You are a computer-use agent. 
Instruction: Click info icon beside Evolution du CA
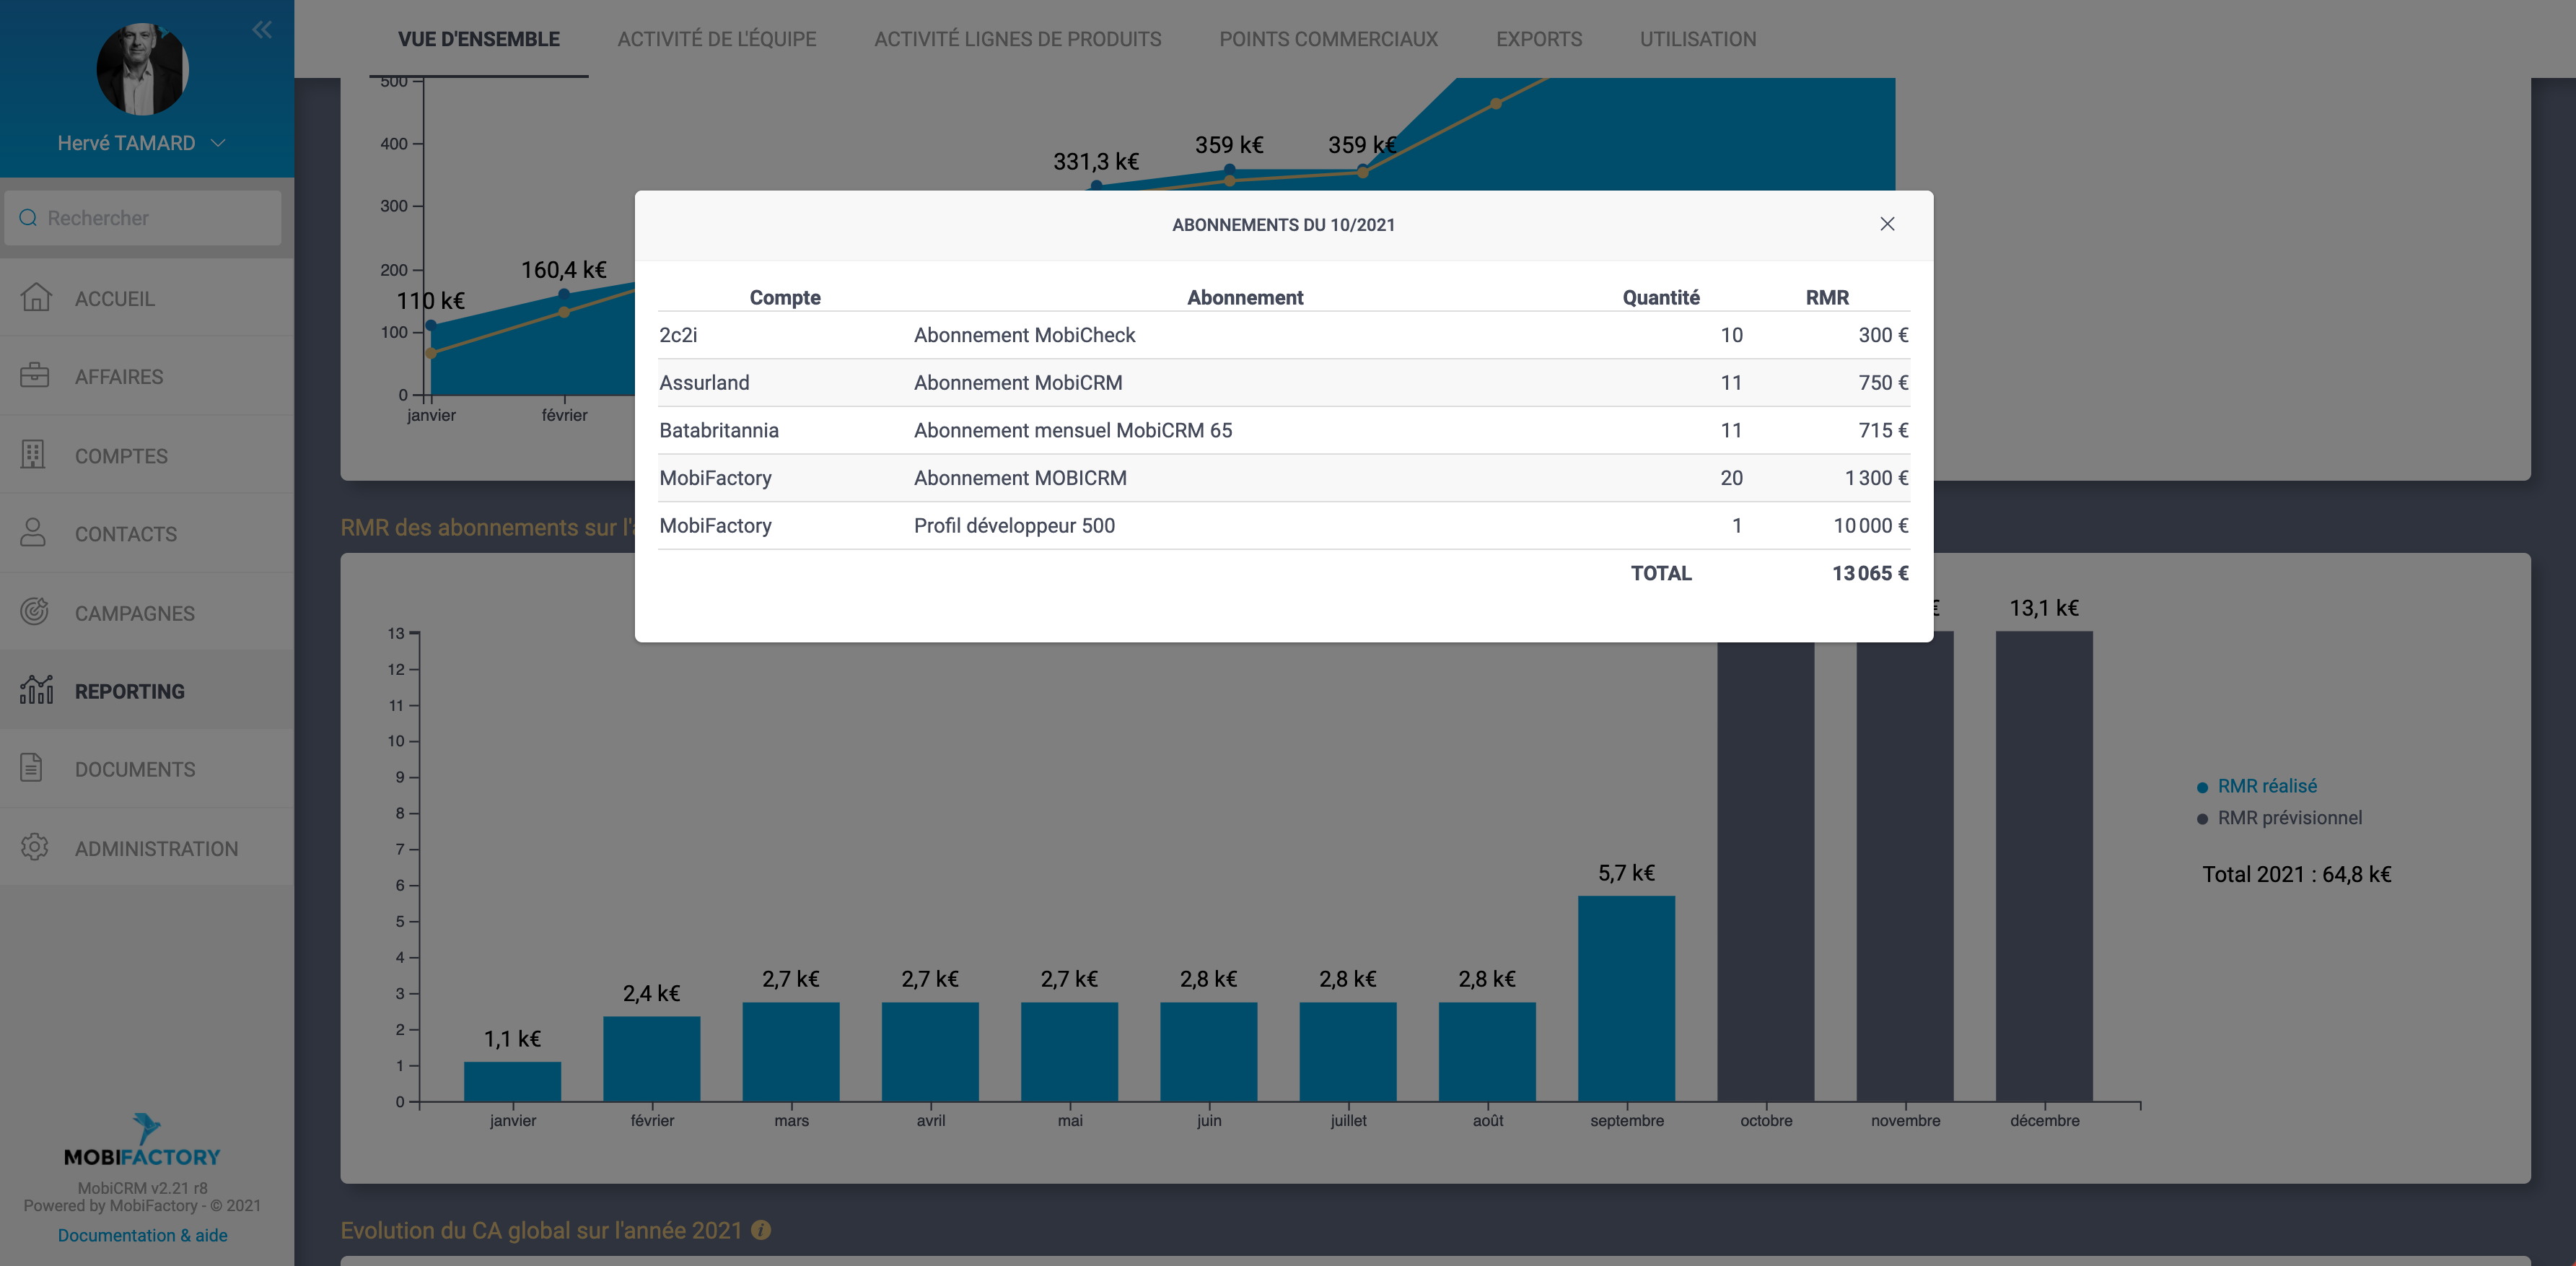761,1230
